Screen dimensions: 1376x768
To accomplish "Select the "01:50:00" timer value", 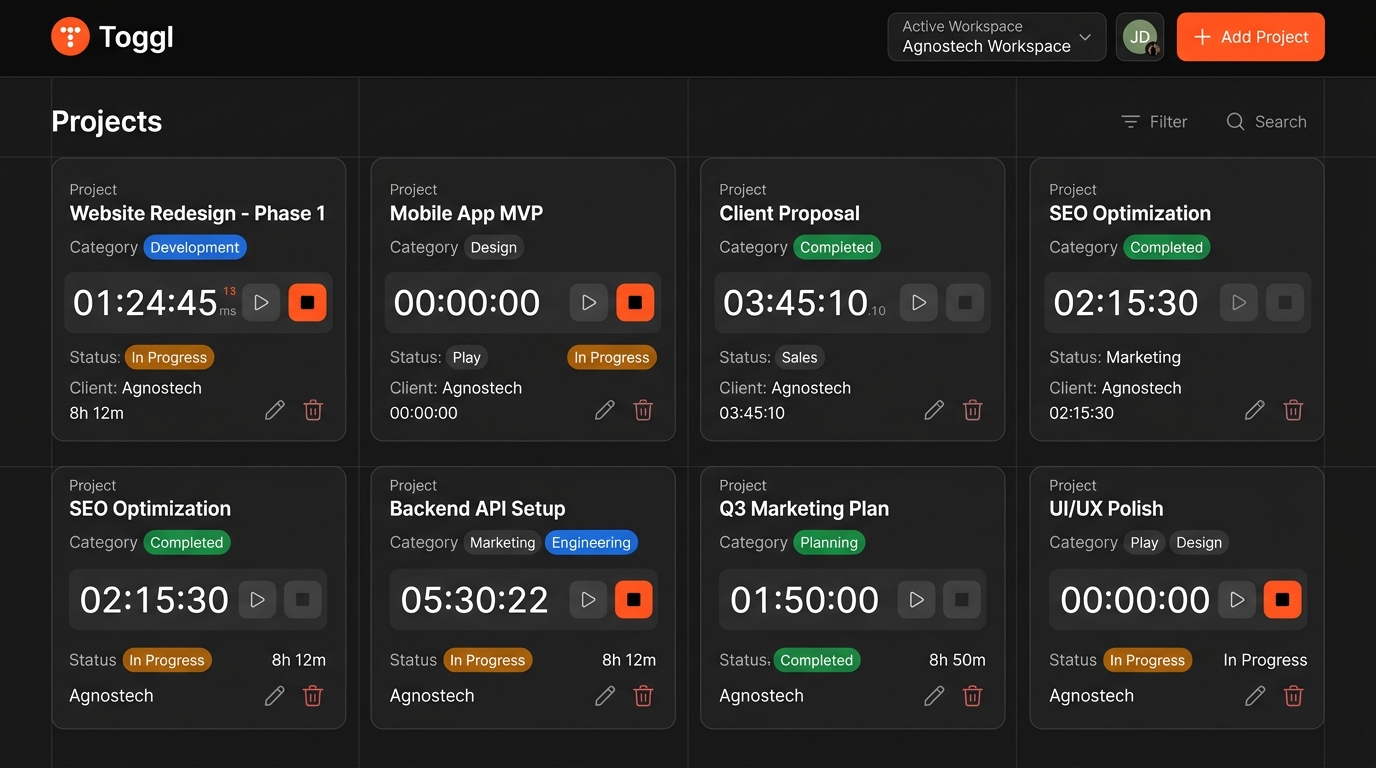I will coord(805,600).
